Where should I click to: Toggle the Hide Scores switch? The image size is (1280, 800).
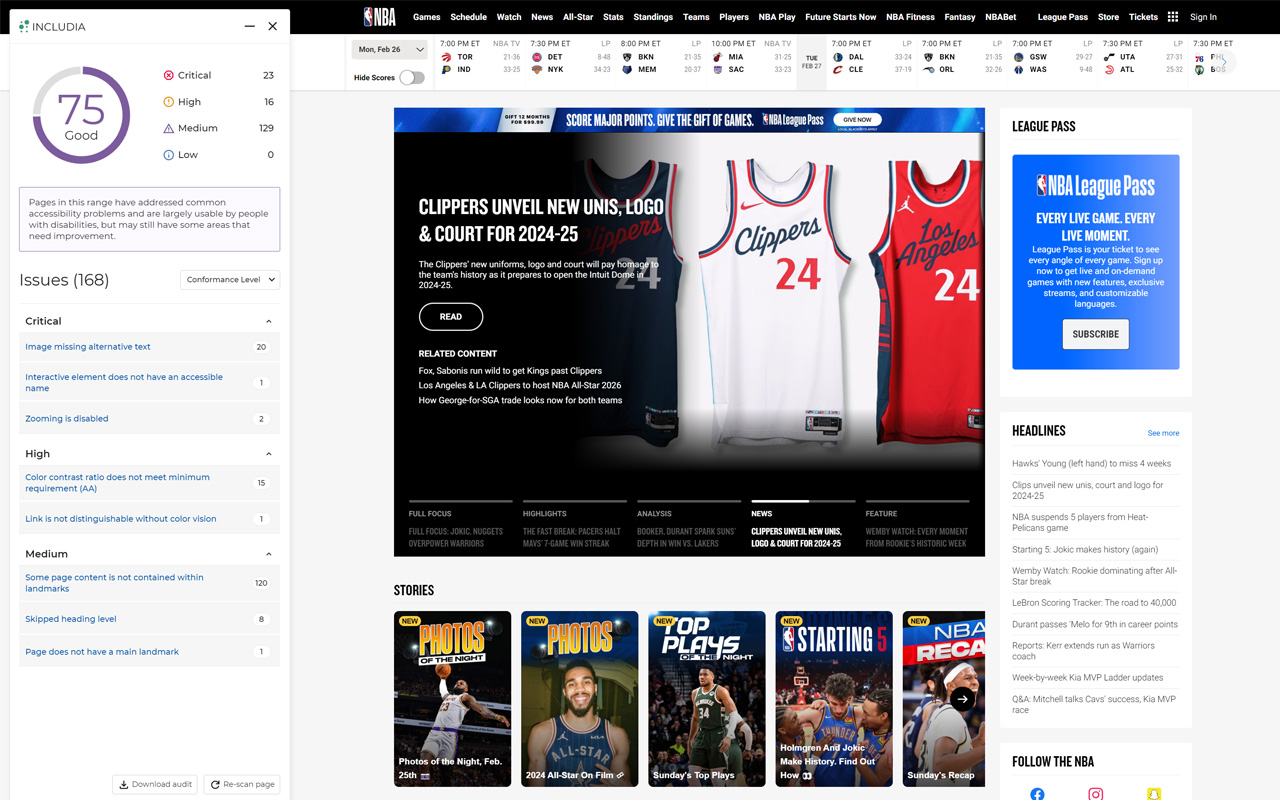coord(412,77)
